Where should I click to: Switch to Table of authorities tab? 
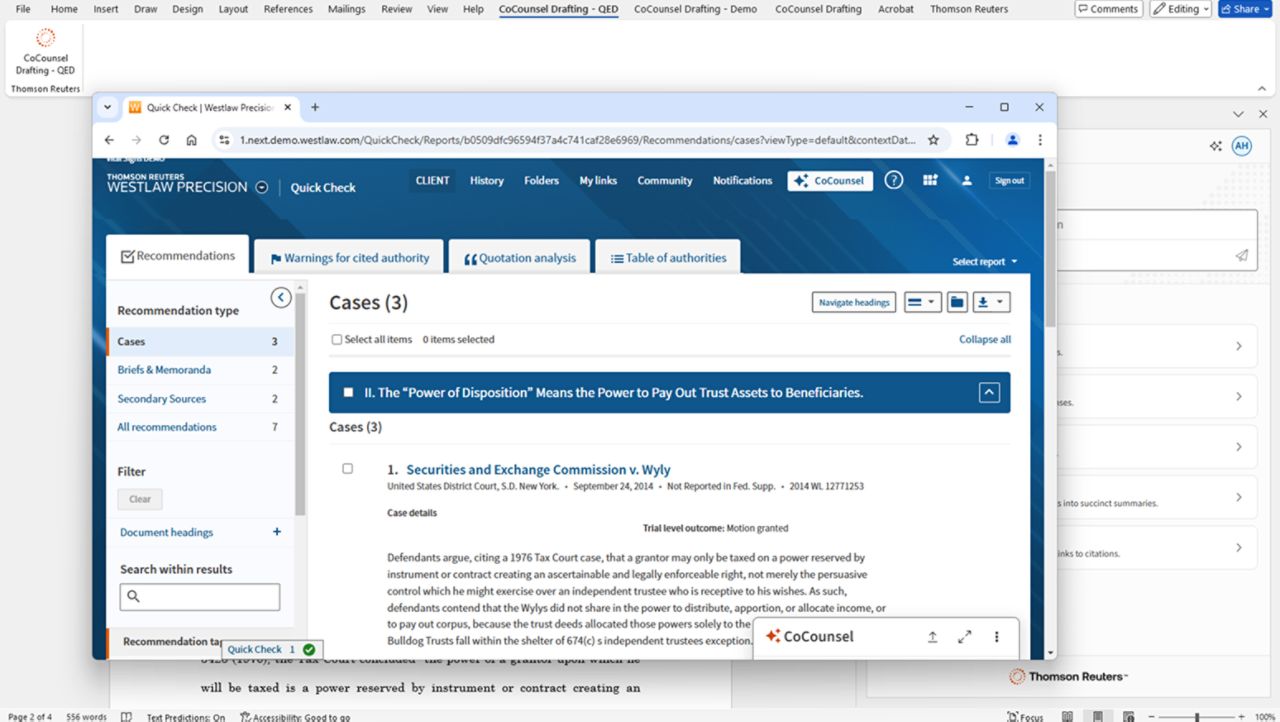pos(668,258)
